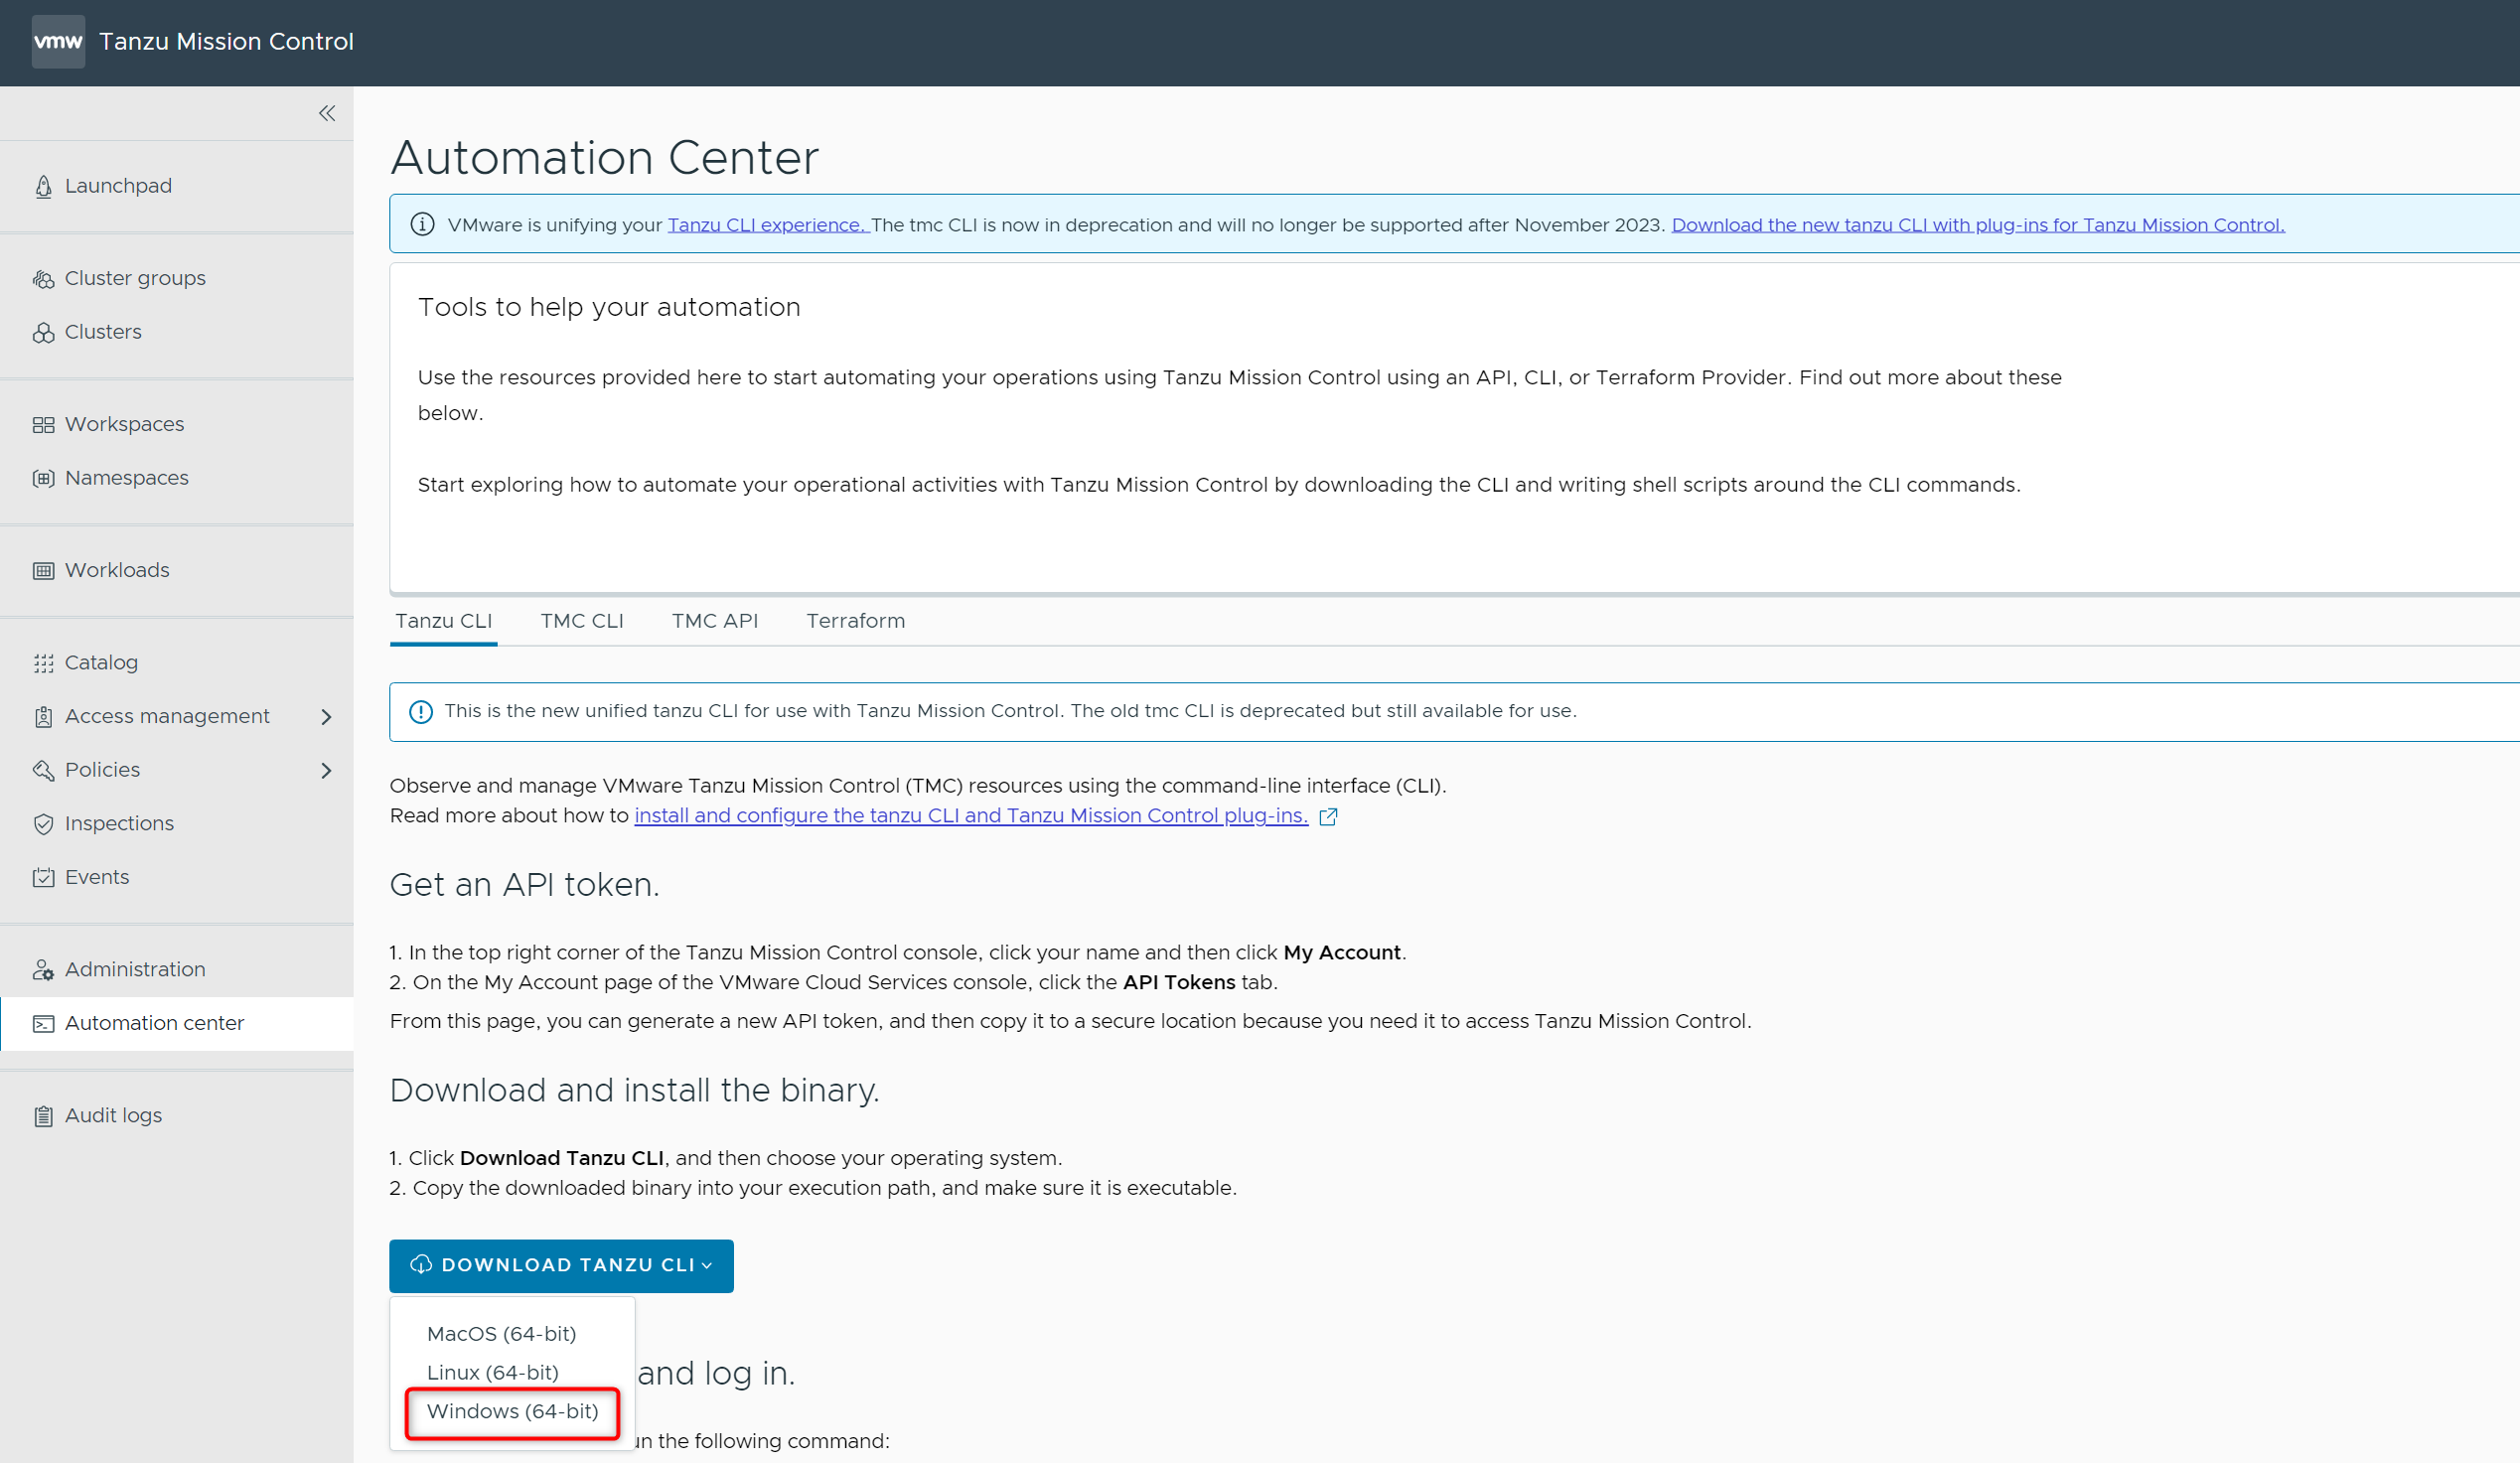
Task: Open Namespaces in the sidebar
Action: (126, 478)
